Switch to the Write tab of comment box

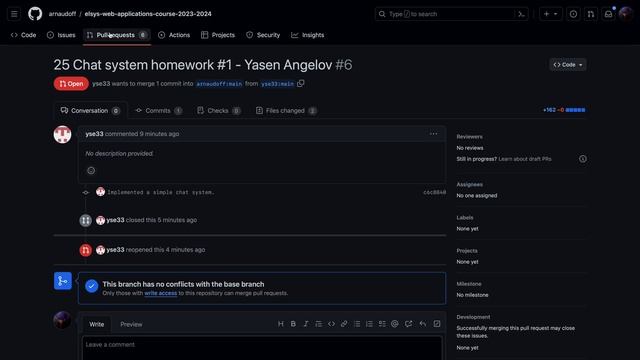(97, 324)
